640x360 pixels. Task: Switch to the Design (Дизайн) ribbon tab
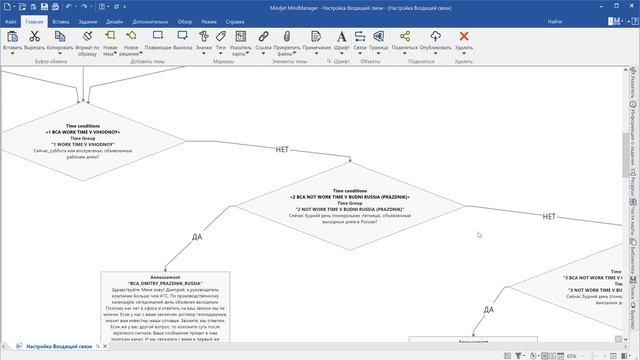pos(115,22)
